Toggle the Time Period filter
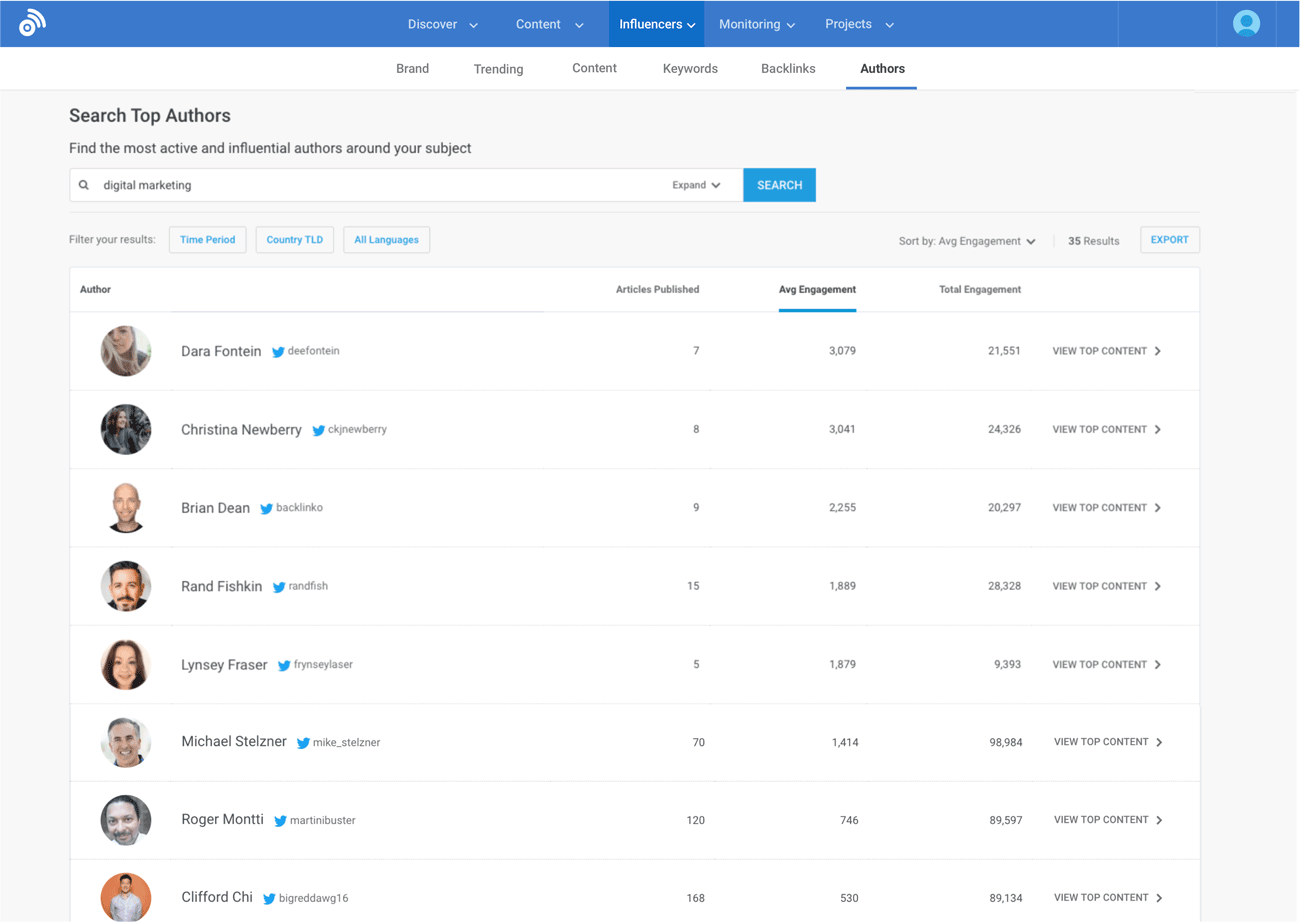1300x922 pixels. click(207, 240)
